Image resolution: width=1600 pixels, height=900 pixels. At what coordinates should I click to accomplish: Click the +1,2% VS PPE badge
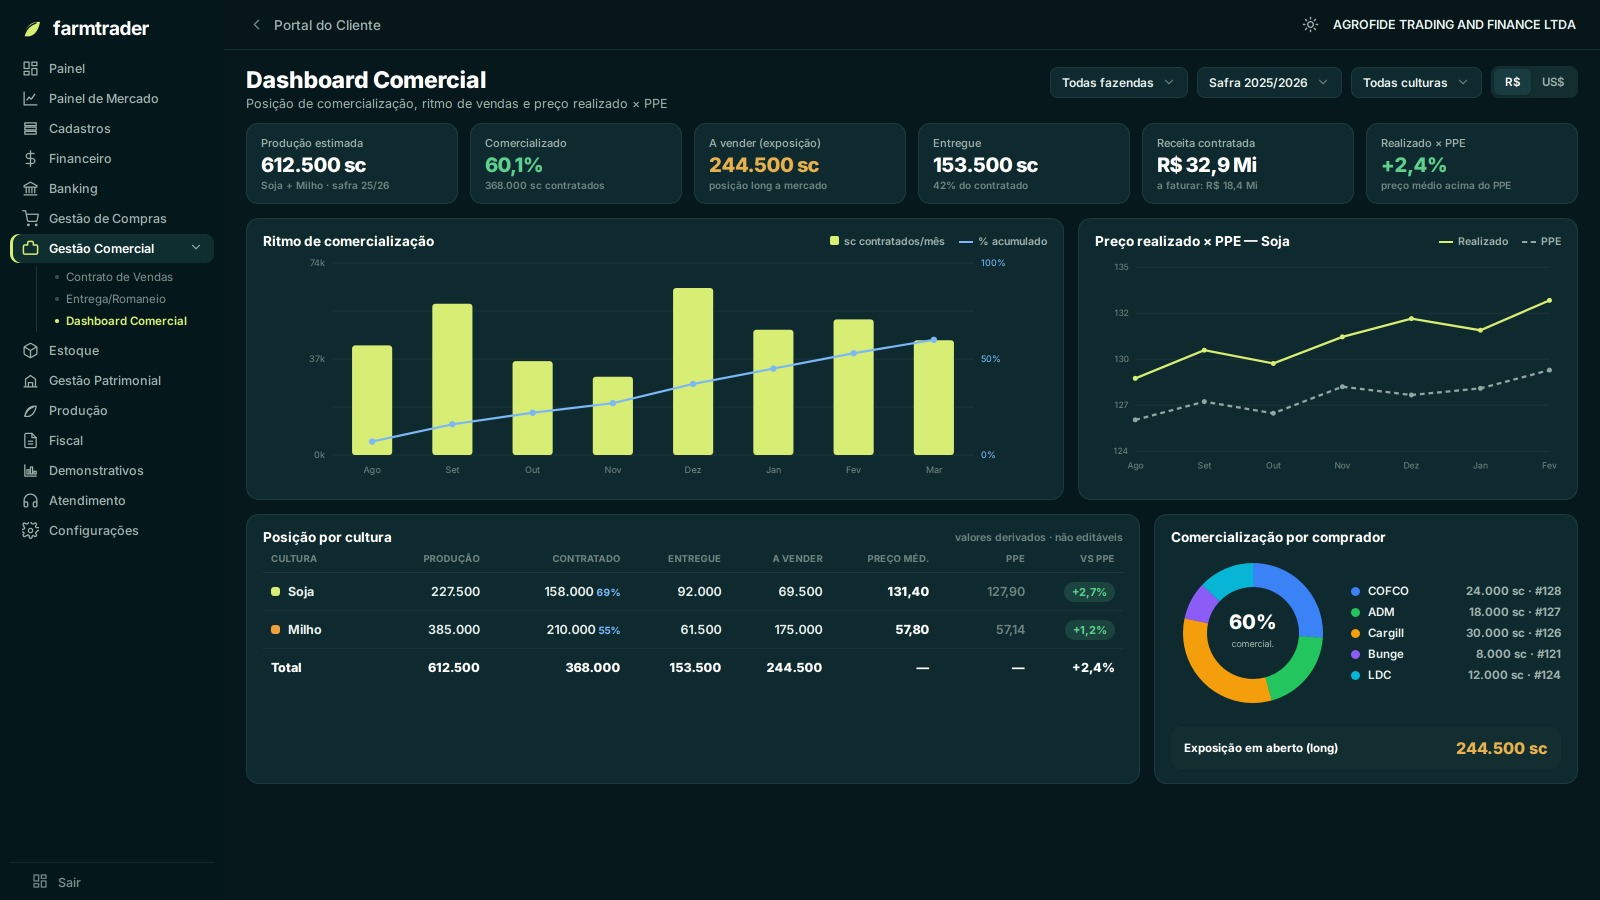click(1089, 630)
